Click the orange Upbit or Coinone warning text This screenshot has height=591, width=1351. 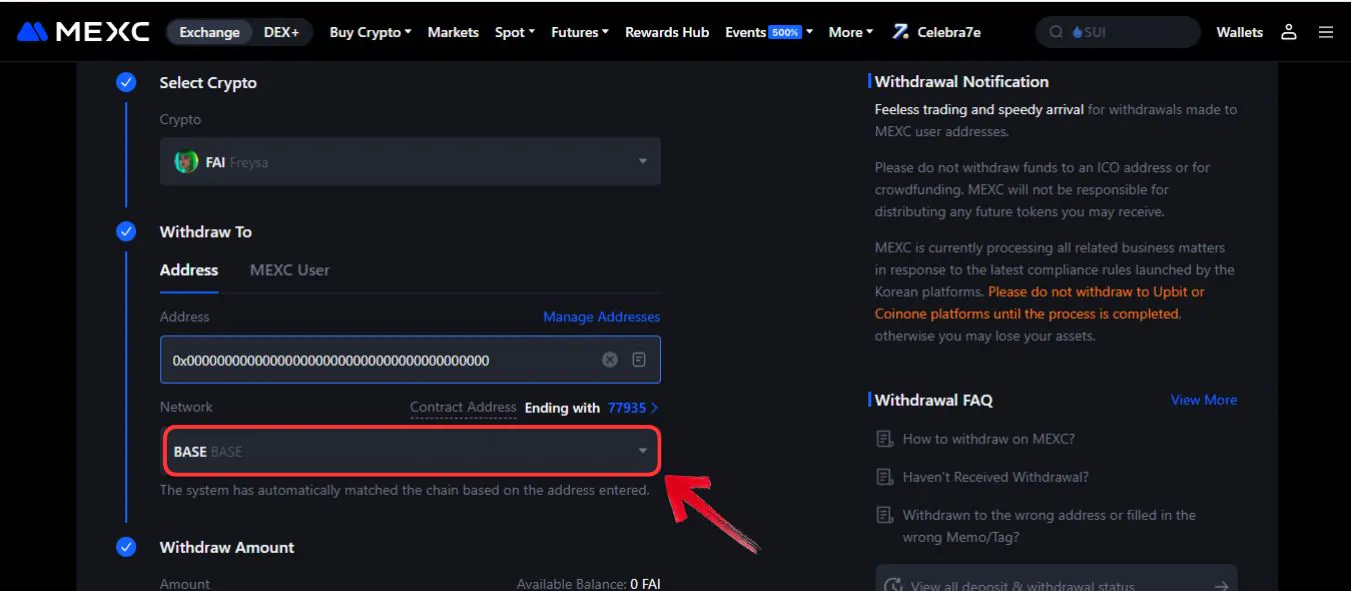[x=1040, y=303]
